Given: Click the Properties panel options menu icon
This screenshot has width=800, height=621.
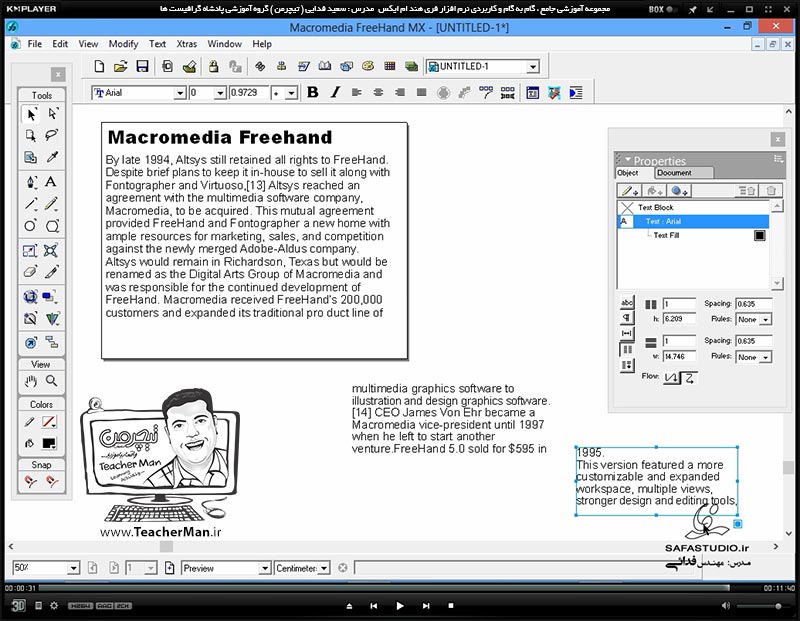Looking at the screenshot, I should 778,159.
